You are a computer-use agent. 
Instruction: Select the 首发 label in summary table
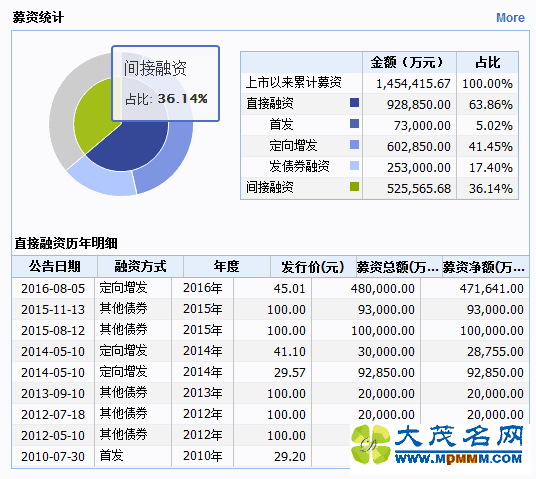coord(281,124)
